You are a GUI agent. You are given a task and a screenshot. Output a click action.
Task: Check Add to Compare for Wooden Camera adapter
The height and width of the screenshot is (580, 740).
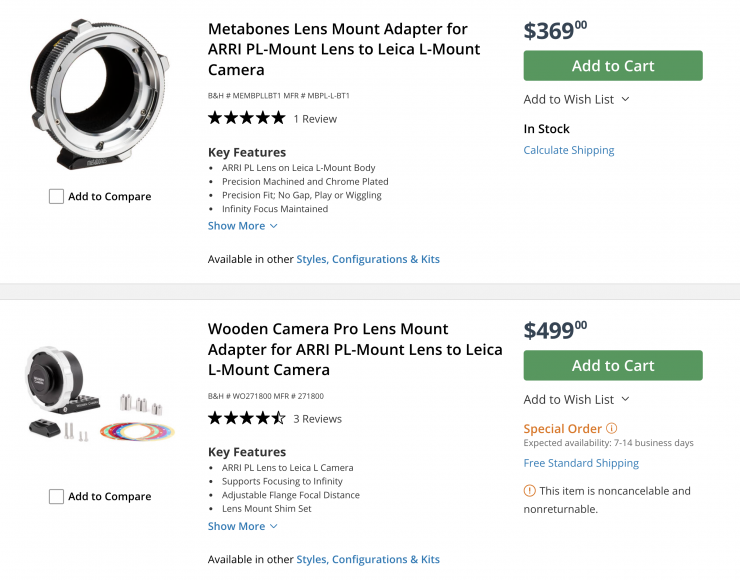click(x=57, y=497)
